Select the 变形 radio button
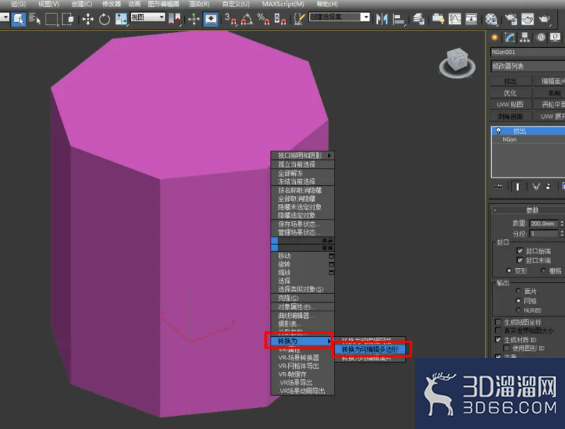Viewport: 565px width, 429px height. (x=509, y=270)
